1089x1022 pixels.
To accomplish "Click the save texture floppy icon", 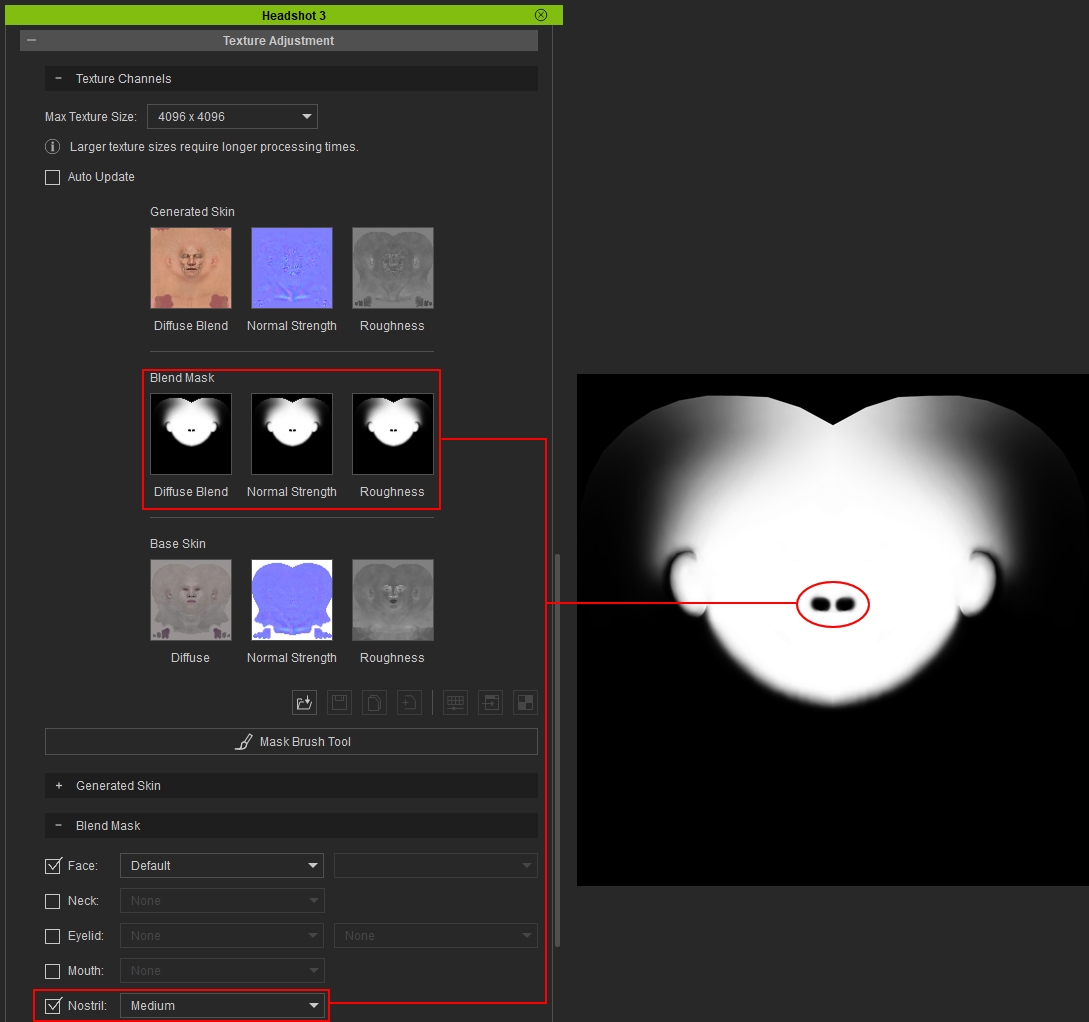I will click(340, 703).
